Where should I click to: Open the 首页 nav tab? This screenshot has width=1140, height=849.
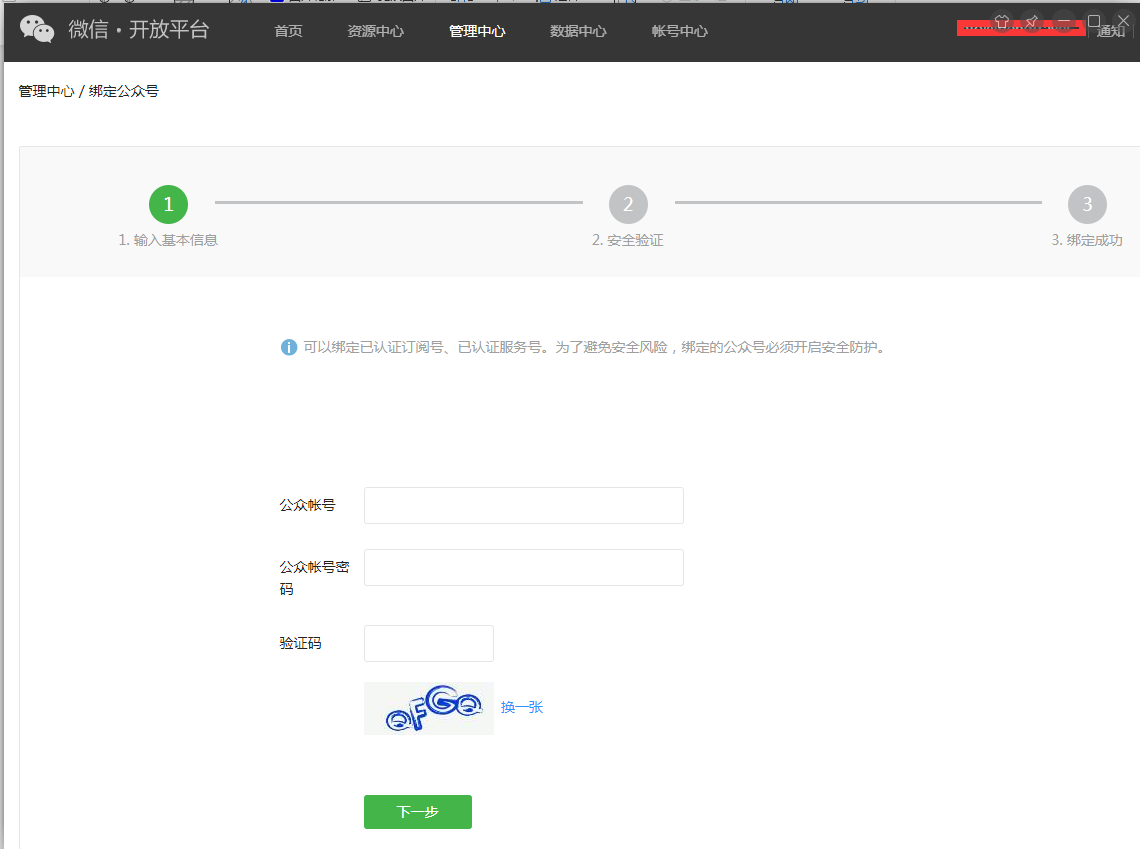(x=288, y=31)
